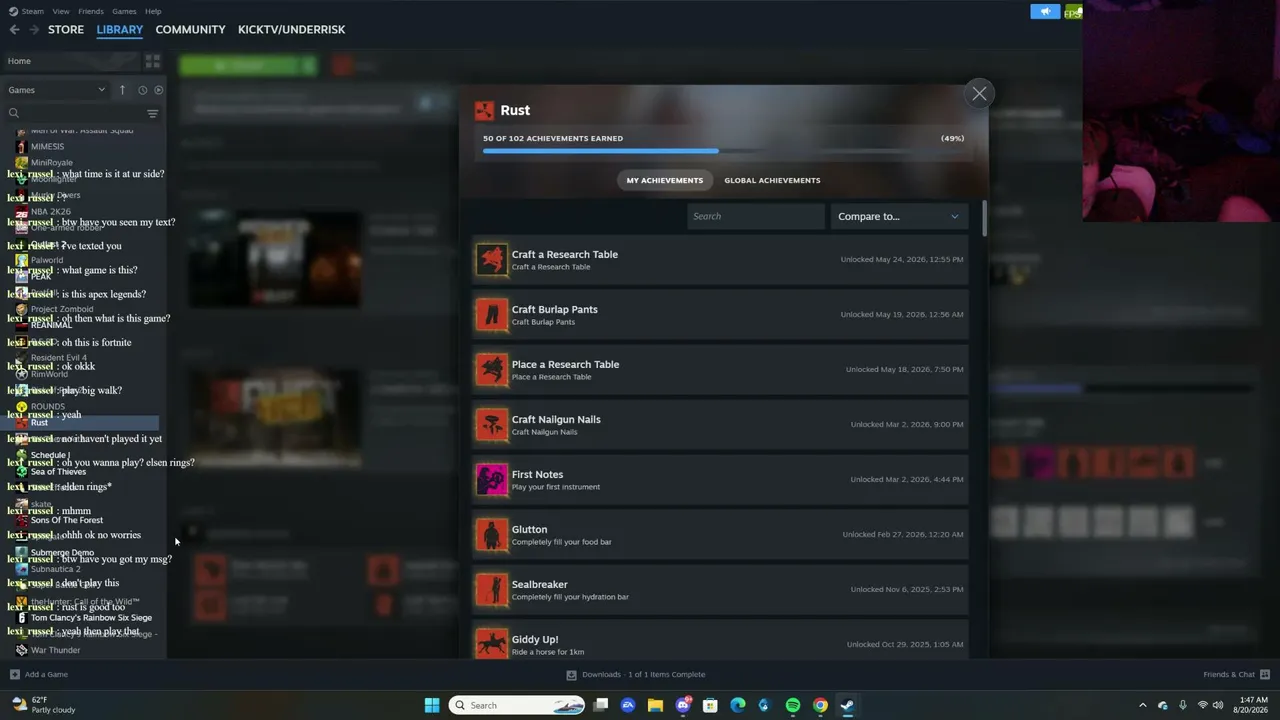This screenshot has width=1280, height=720.
Task: Filter library by recent activity clock icon
Action: pyautogui.click(x=142, y=90)
